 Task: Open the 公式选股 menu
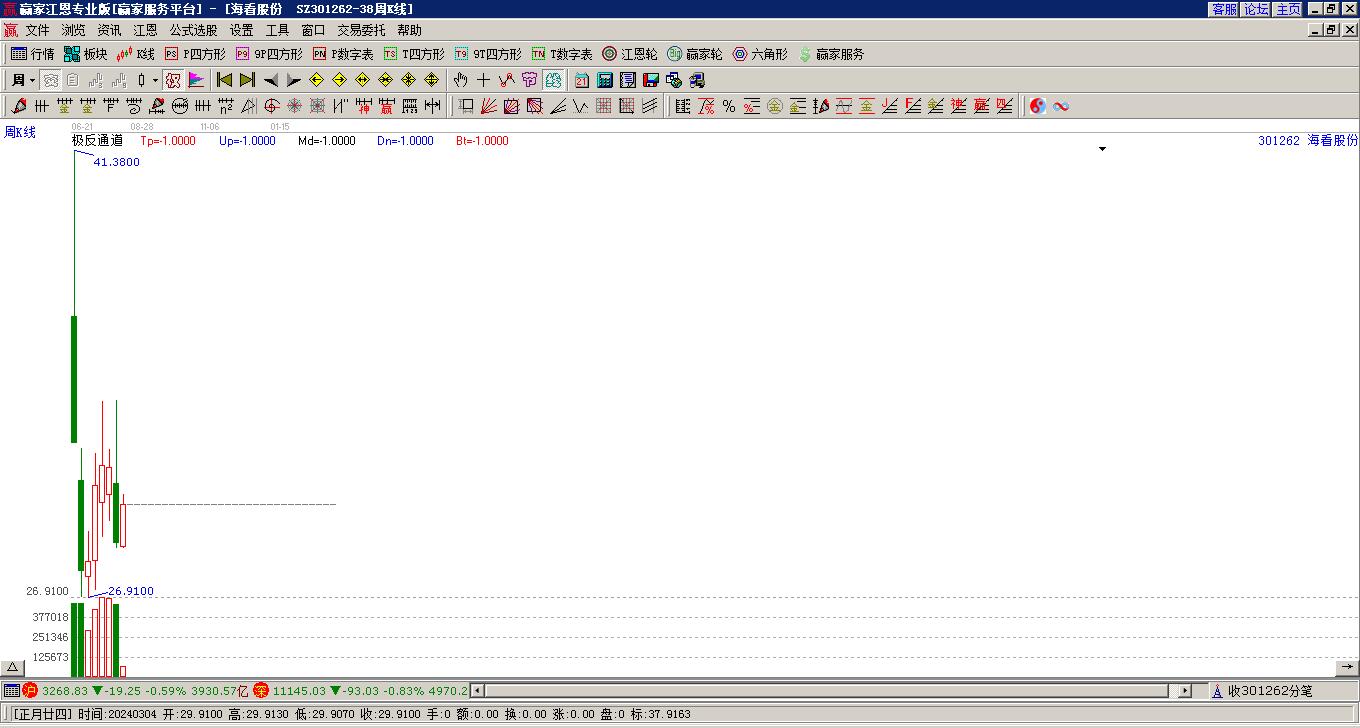click(193, 31)
